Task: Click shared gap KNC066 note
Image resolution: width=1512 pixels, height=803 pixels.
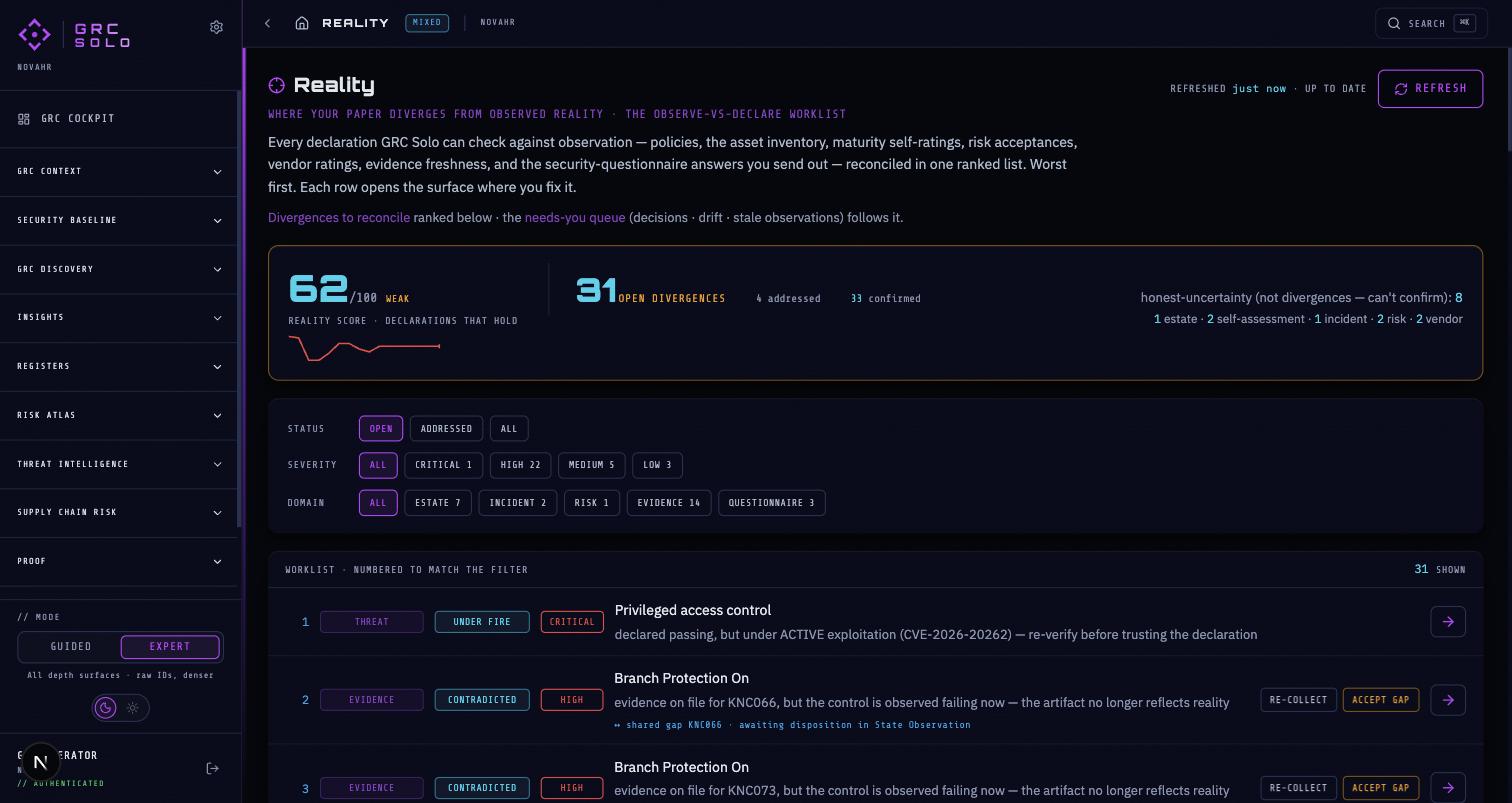Action: [792, 725]
